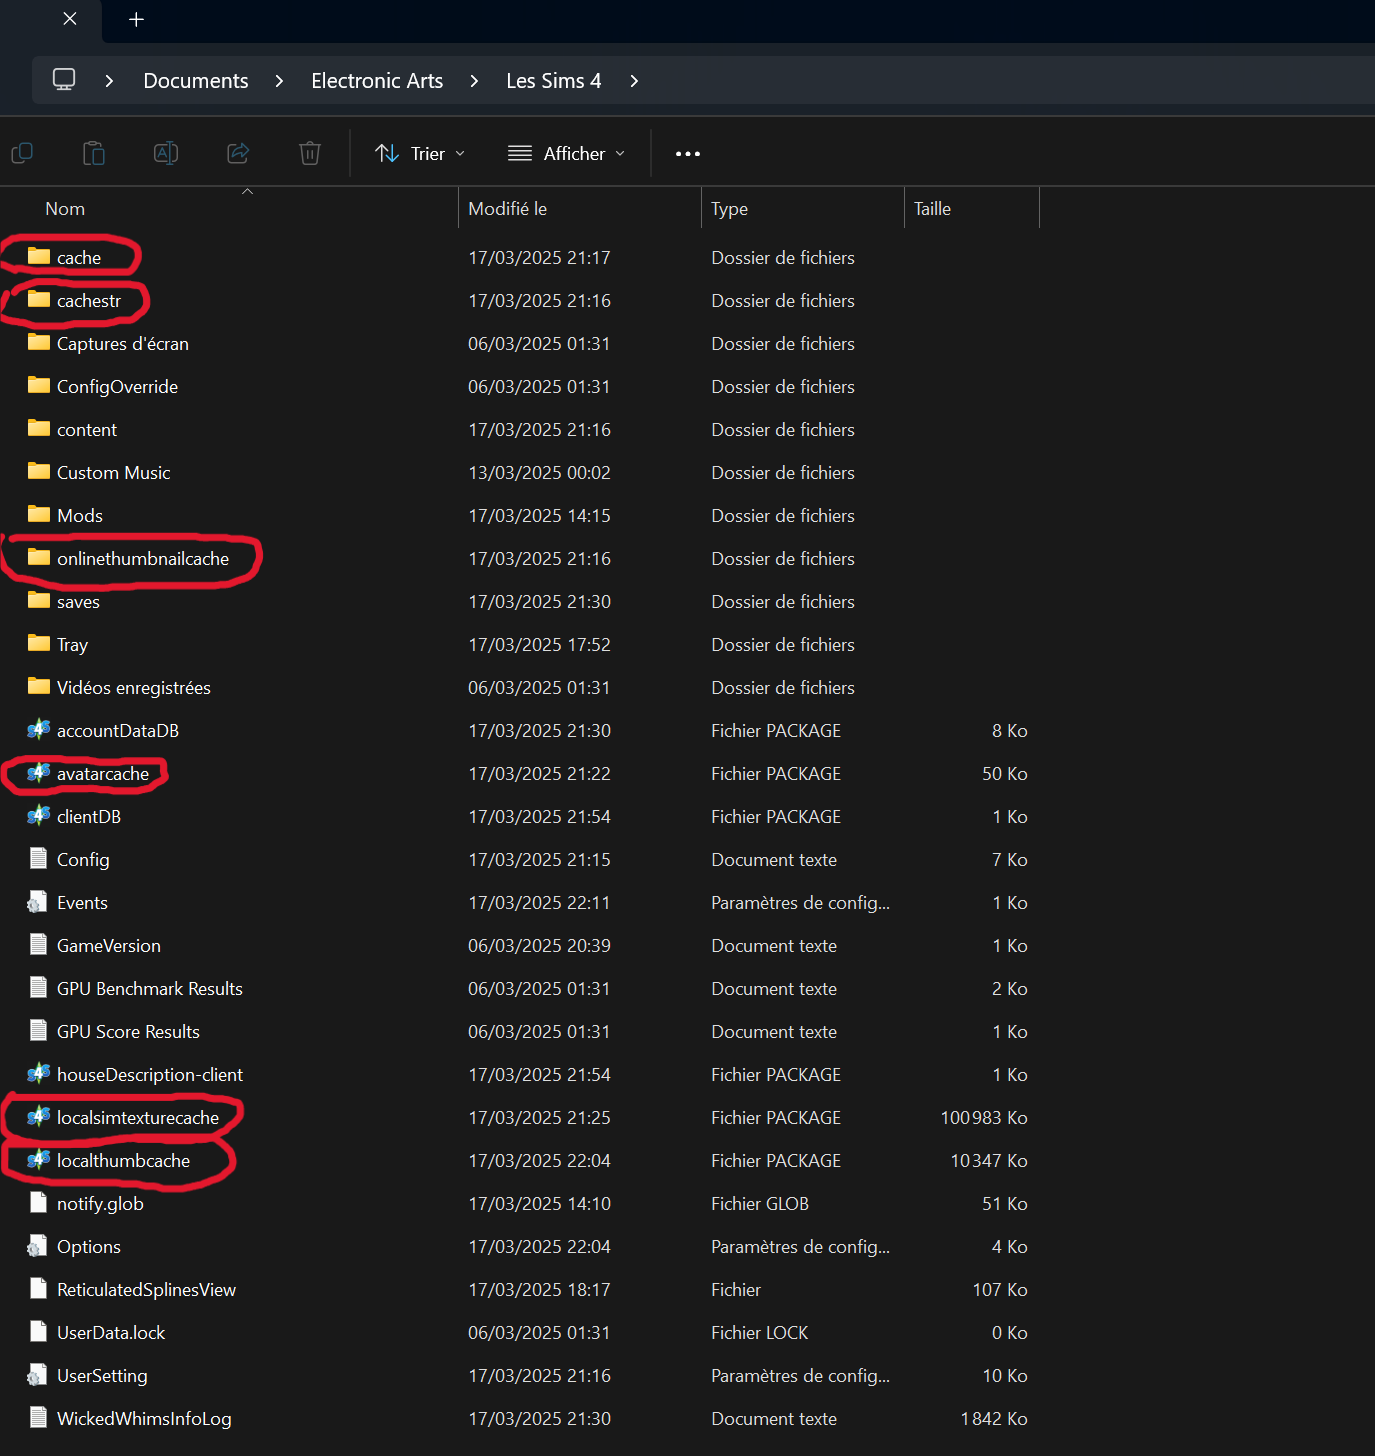Click the UserSetting config file icon
This screenshot has height=1456, width=1375.
38,1375
